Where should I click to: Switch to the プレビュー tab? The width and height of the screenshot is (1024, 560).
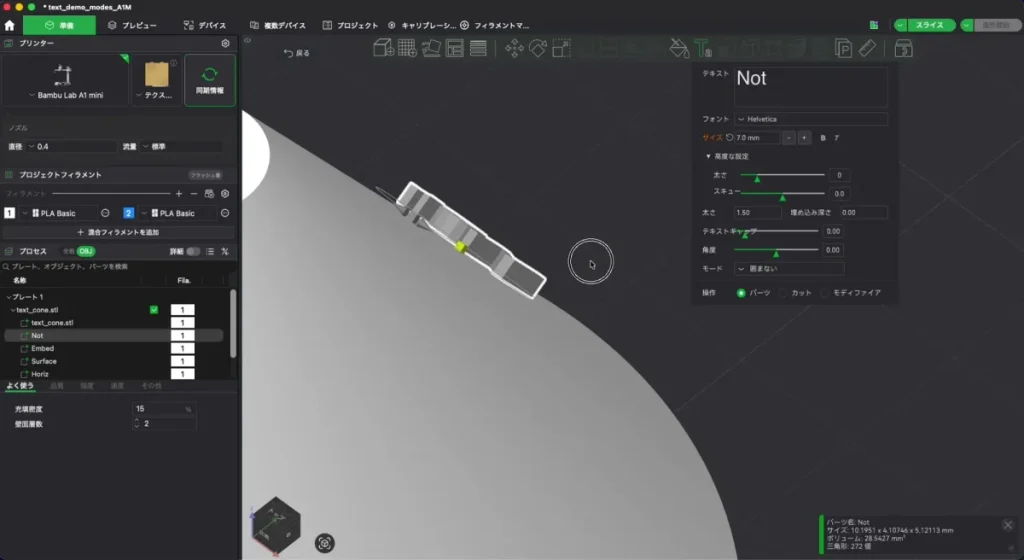point(133,25)
